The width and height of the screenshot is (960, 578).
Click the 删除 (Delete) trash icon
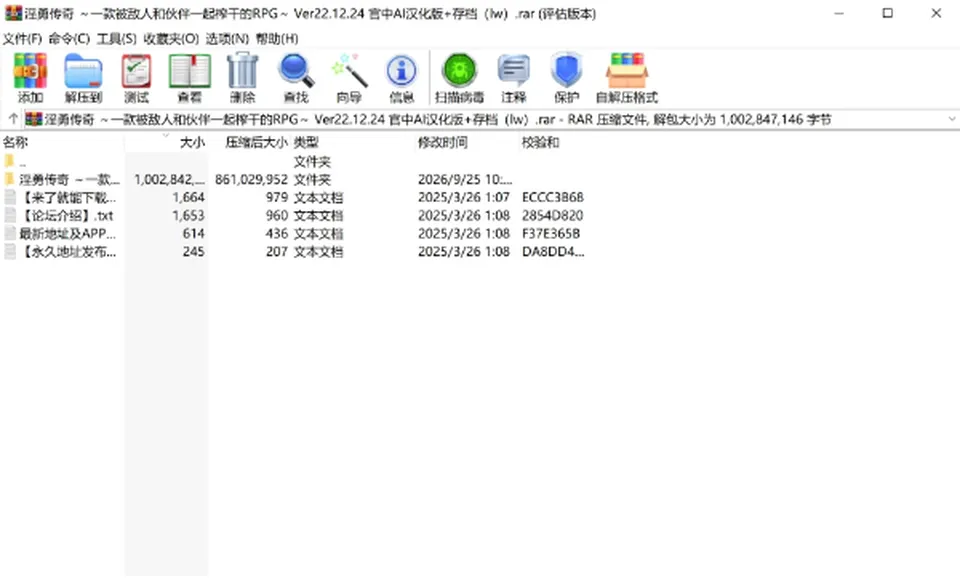242,71
